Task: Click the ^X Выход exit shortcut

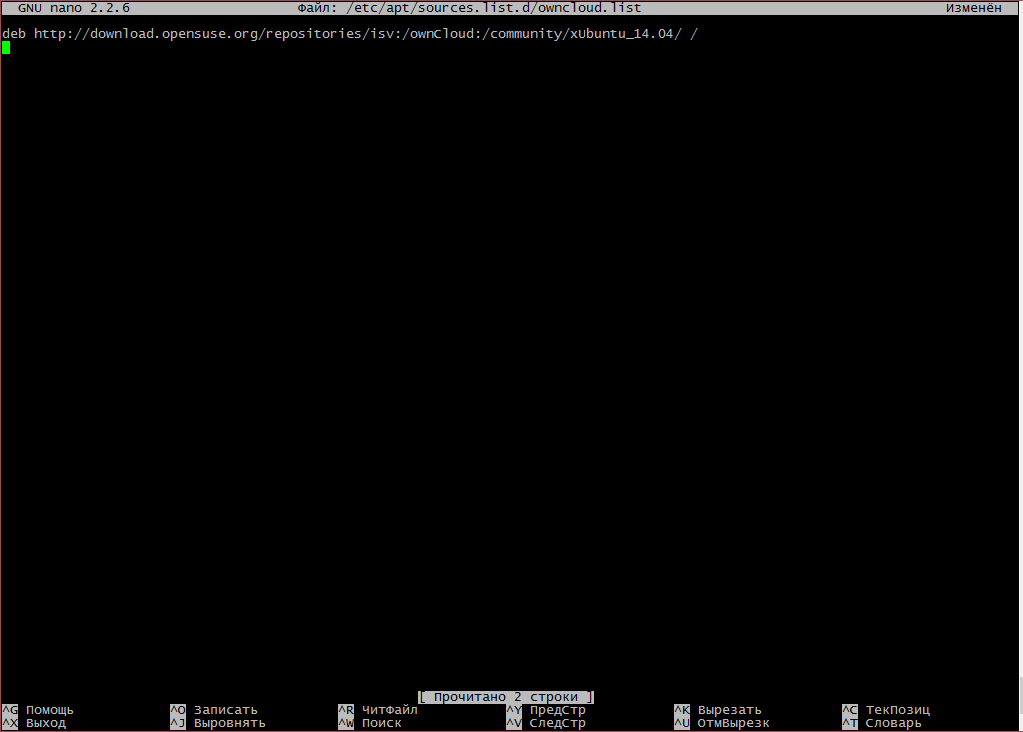Action: click(x=34, y=723)
